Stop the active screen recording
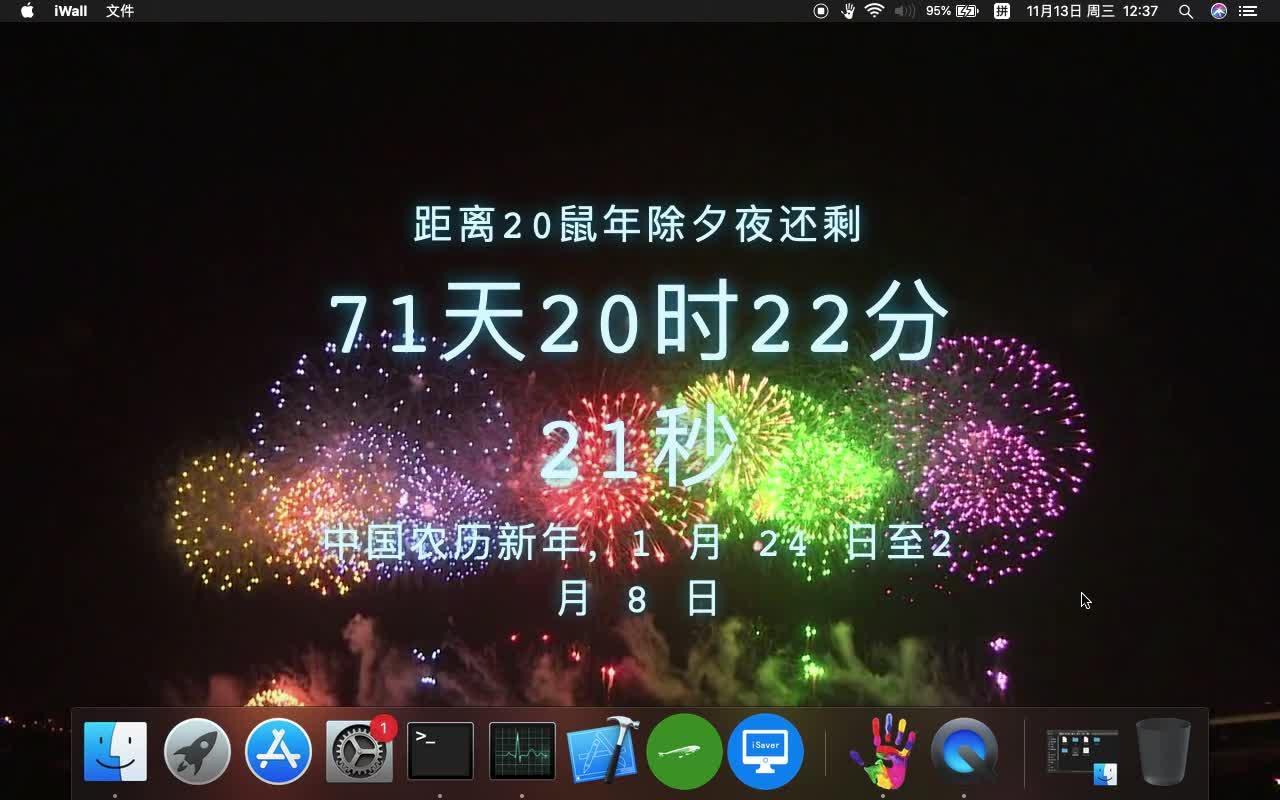The height and width of the screenshot is (800, 1280). (820, 11)
